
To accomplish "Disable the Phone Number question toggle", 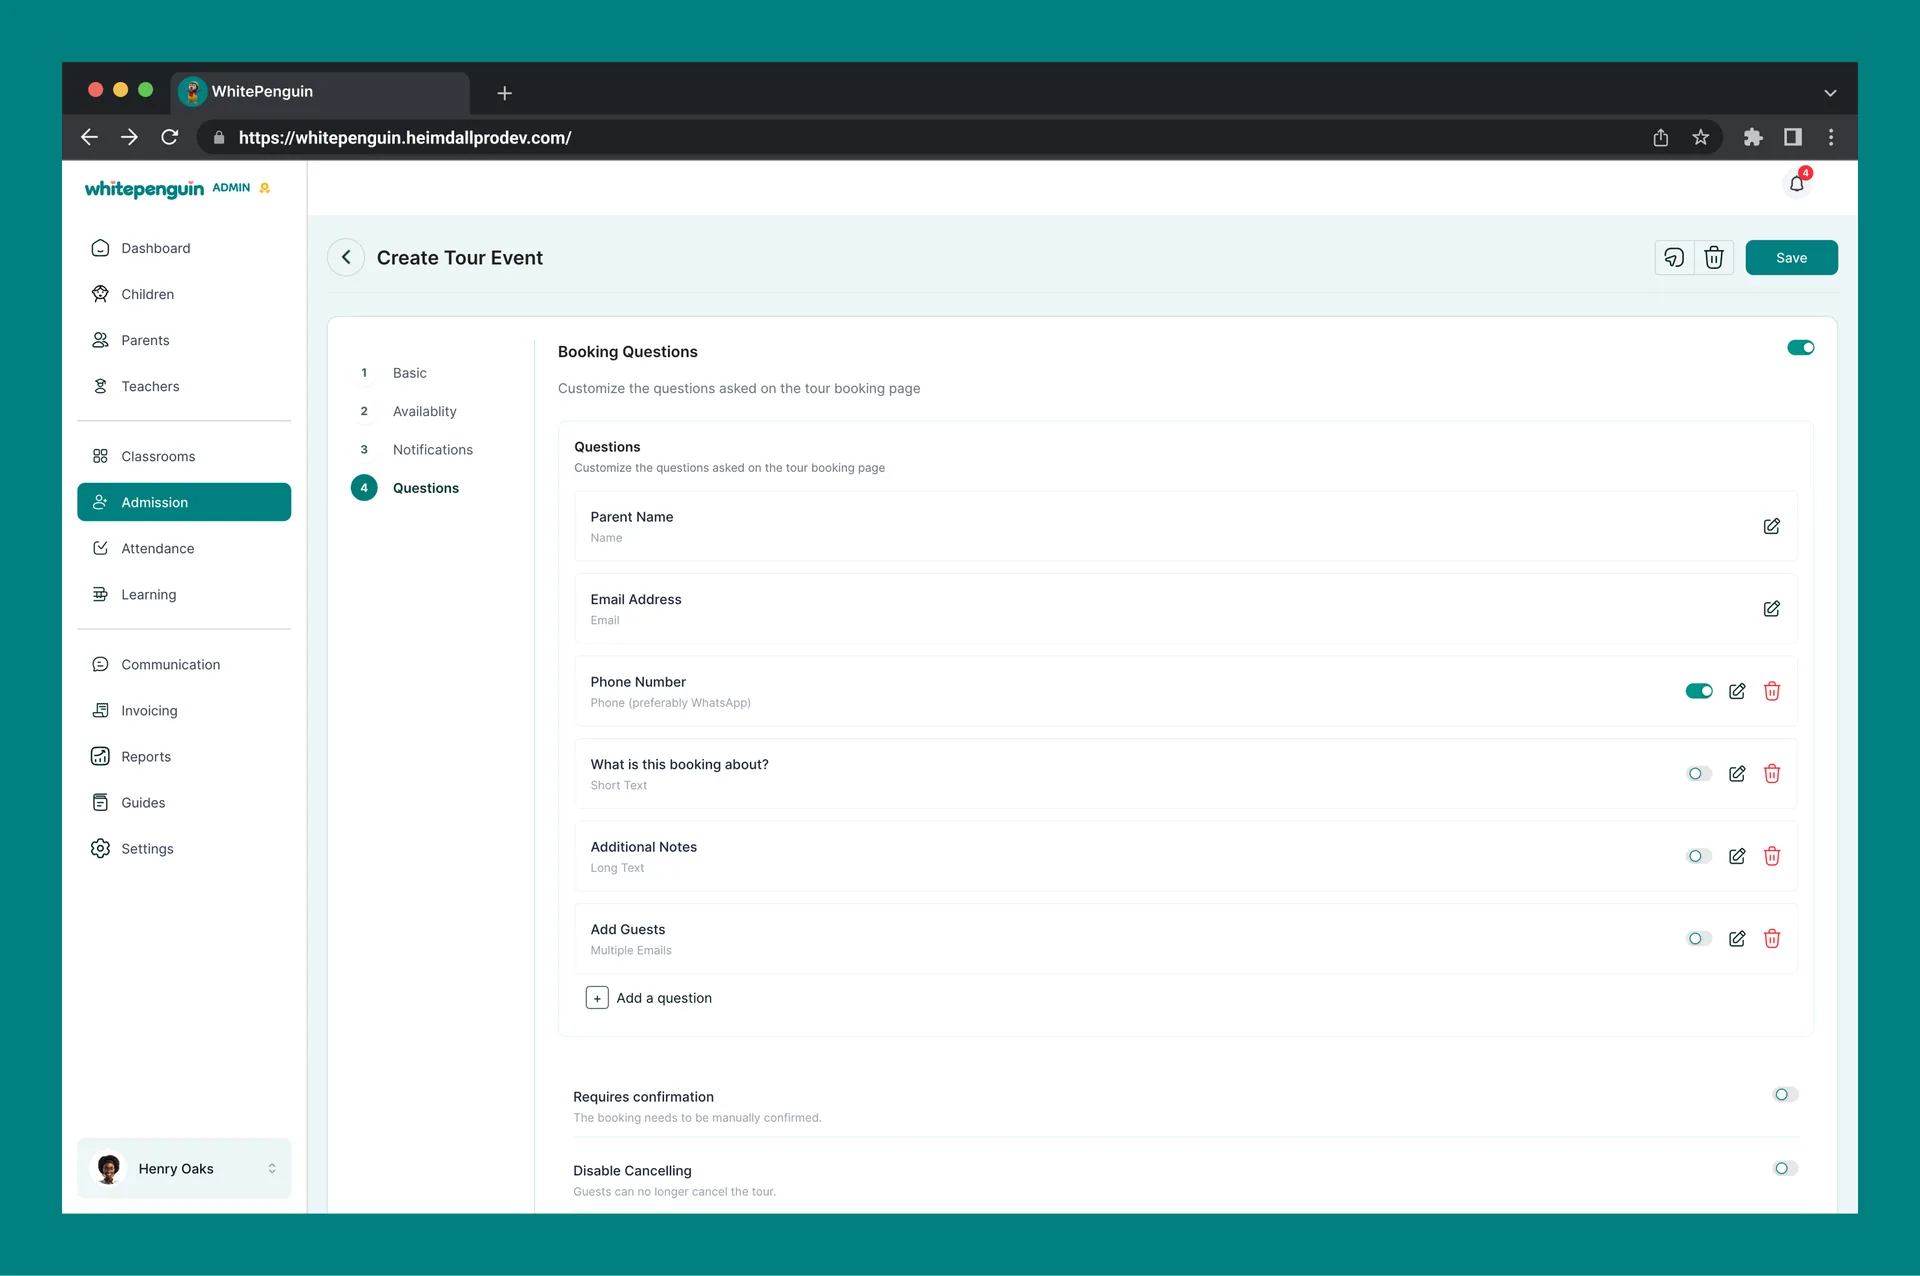I will click(x=1699, y=691).
